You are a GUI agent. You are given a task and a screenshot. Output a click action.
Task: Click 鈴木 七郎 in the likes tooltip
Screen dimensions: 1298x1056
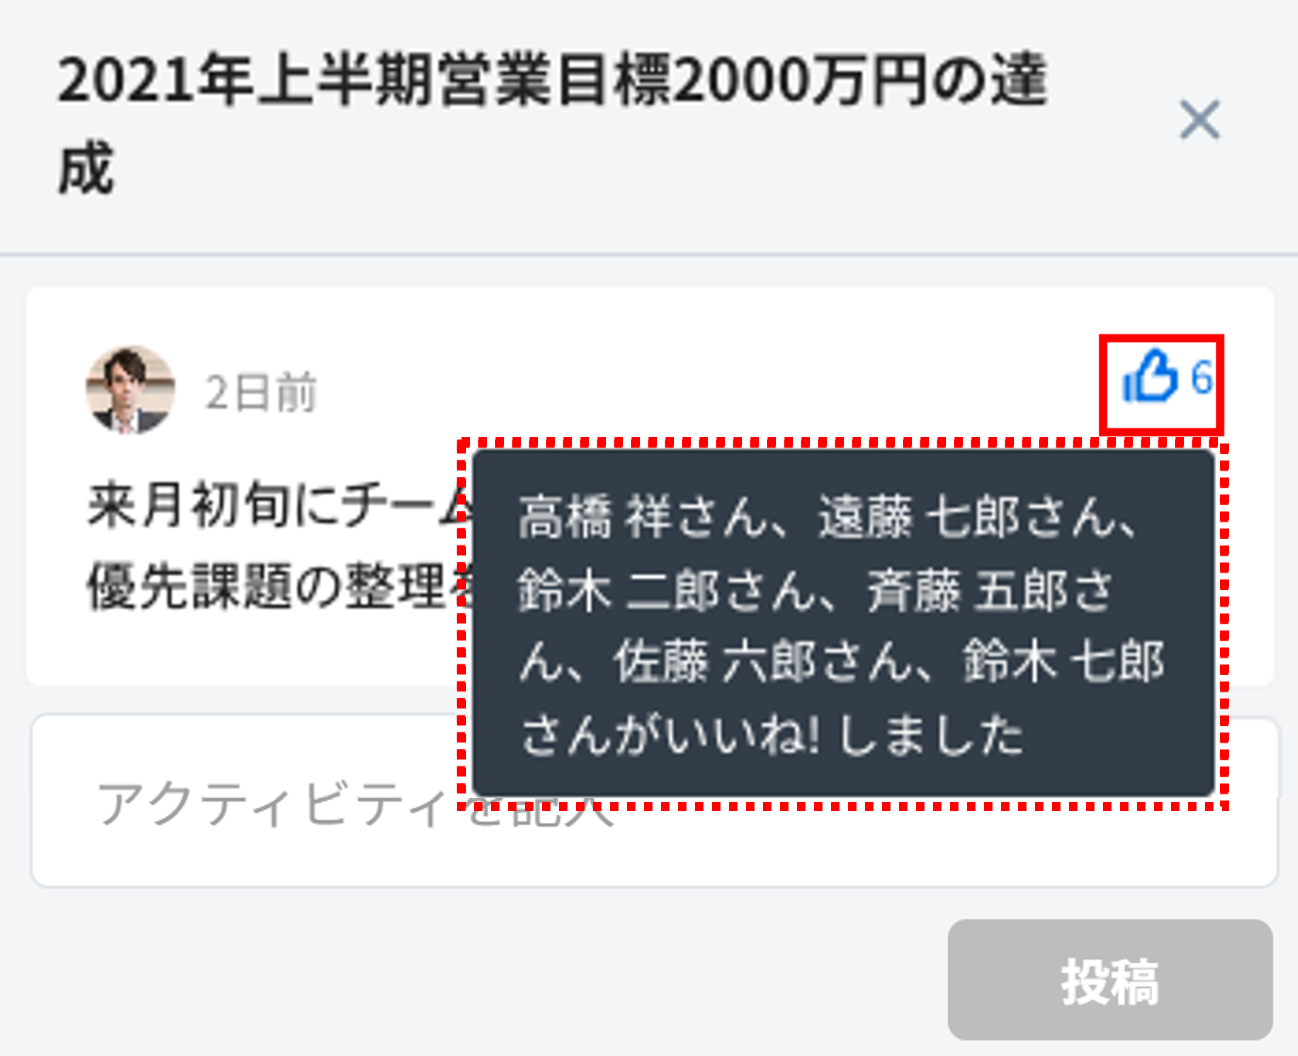[x=1064, y=662]
